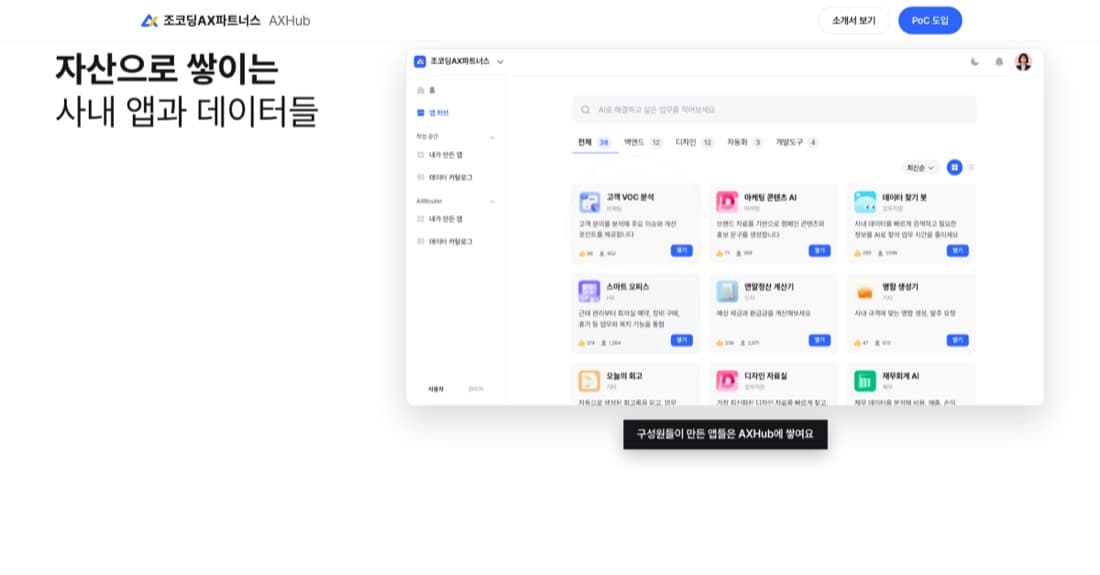Click the 디자인 자료실 app icon

pos(727,381)
